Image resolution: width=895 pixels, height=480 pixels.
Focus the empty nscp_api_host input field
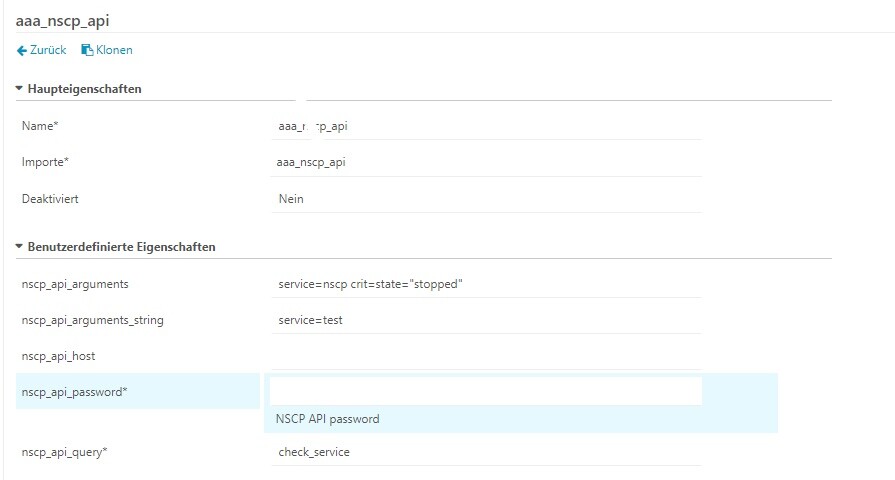click(486, 356)
